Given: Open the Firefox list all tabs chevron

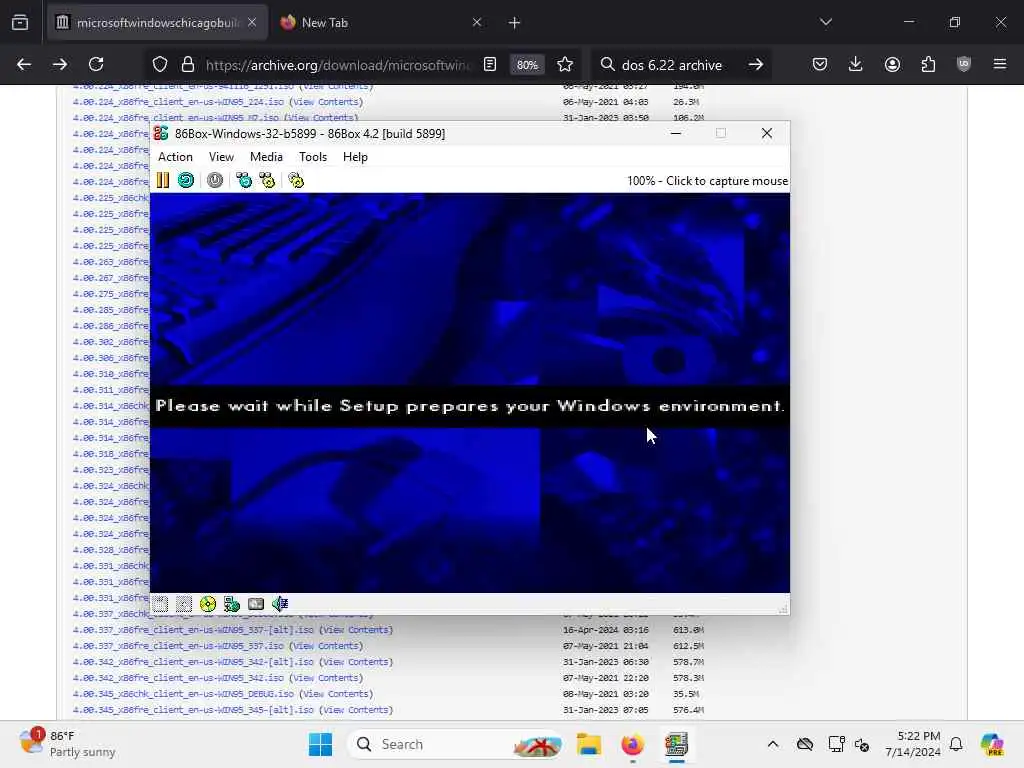Looking at the screenshot, I should [825, 22].
